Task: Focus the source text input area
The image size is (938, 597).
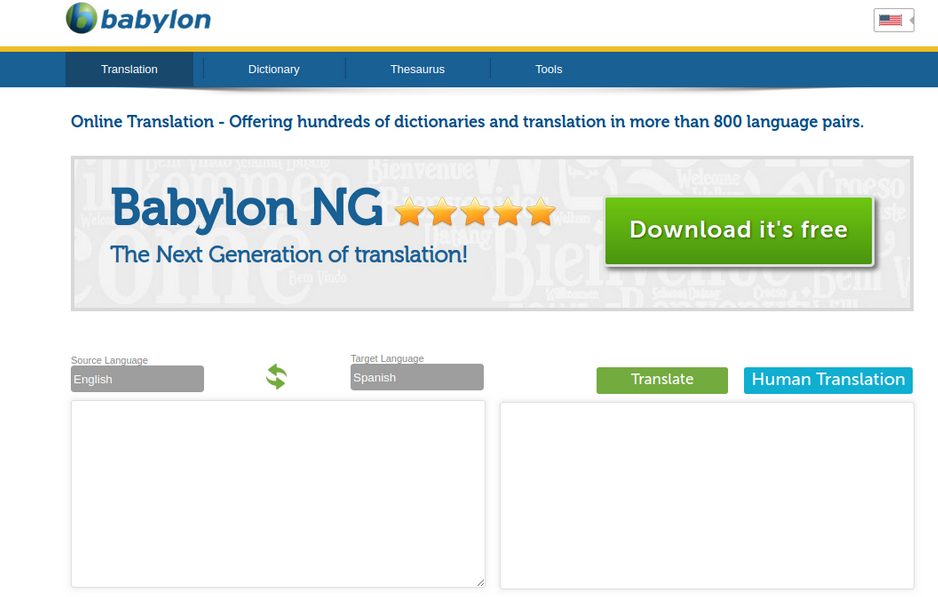Action: pos(278,494)
